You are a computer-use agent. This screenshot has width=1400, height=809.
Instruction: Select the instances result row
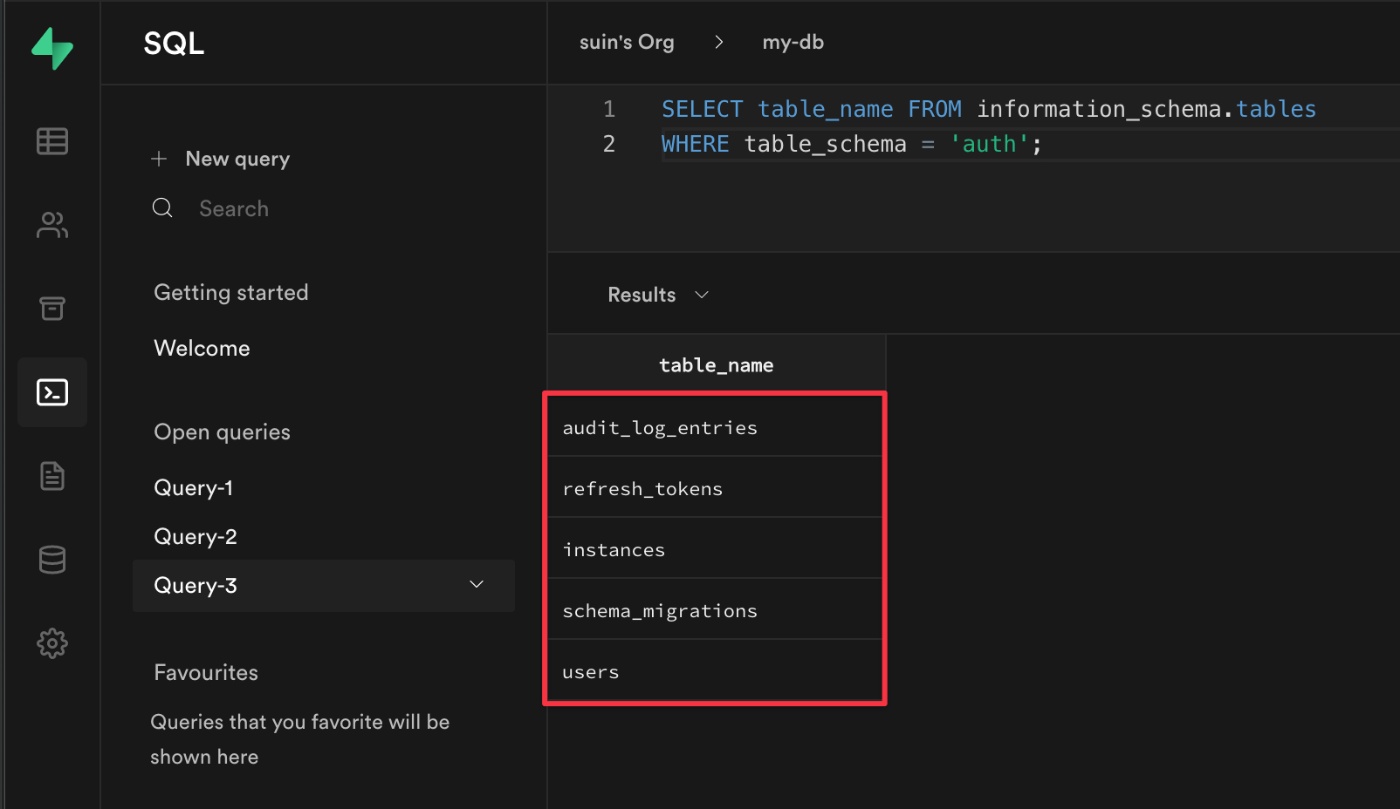[715, 549]
